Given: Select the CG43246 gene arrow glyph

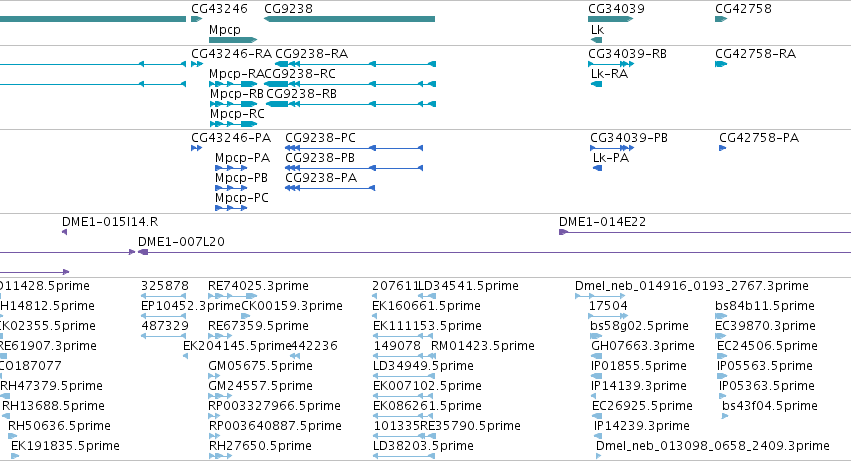Looking at the screenshot, I should click(196, 19).
